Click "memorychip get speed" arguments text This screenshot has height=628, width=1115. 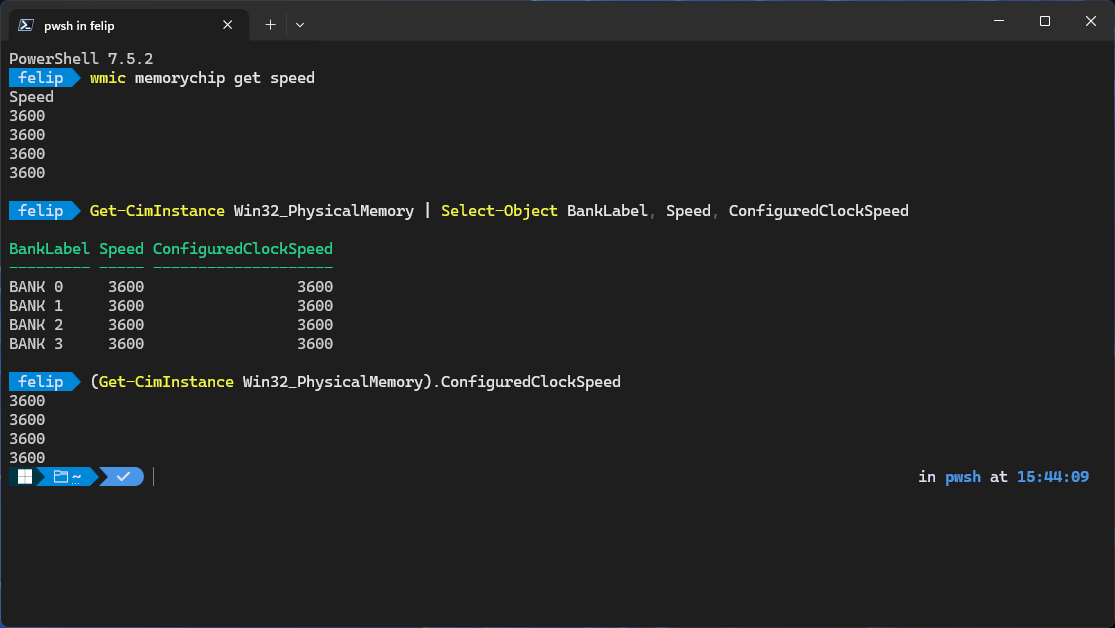click(x=225, y=78)
